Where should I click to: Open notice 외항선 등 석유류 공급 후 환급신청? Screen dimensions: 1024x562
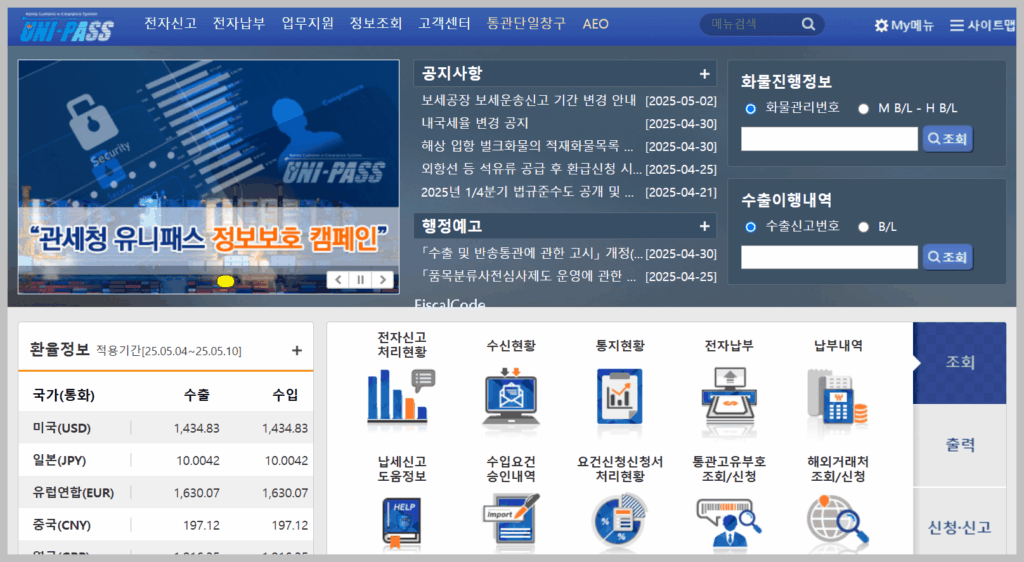[x=532, y=169]
